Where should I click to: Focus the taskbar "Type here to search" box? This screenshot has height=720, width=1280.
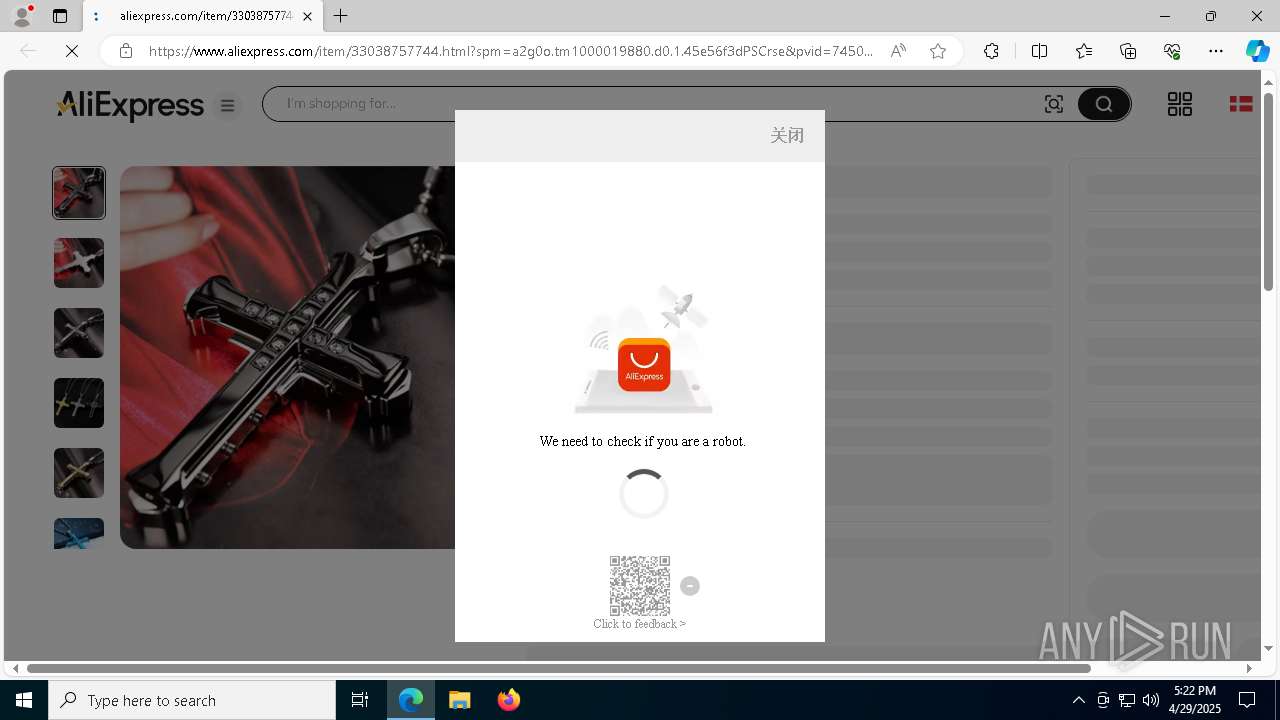point(192,700)
